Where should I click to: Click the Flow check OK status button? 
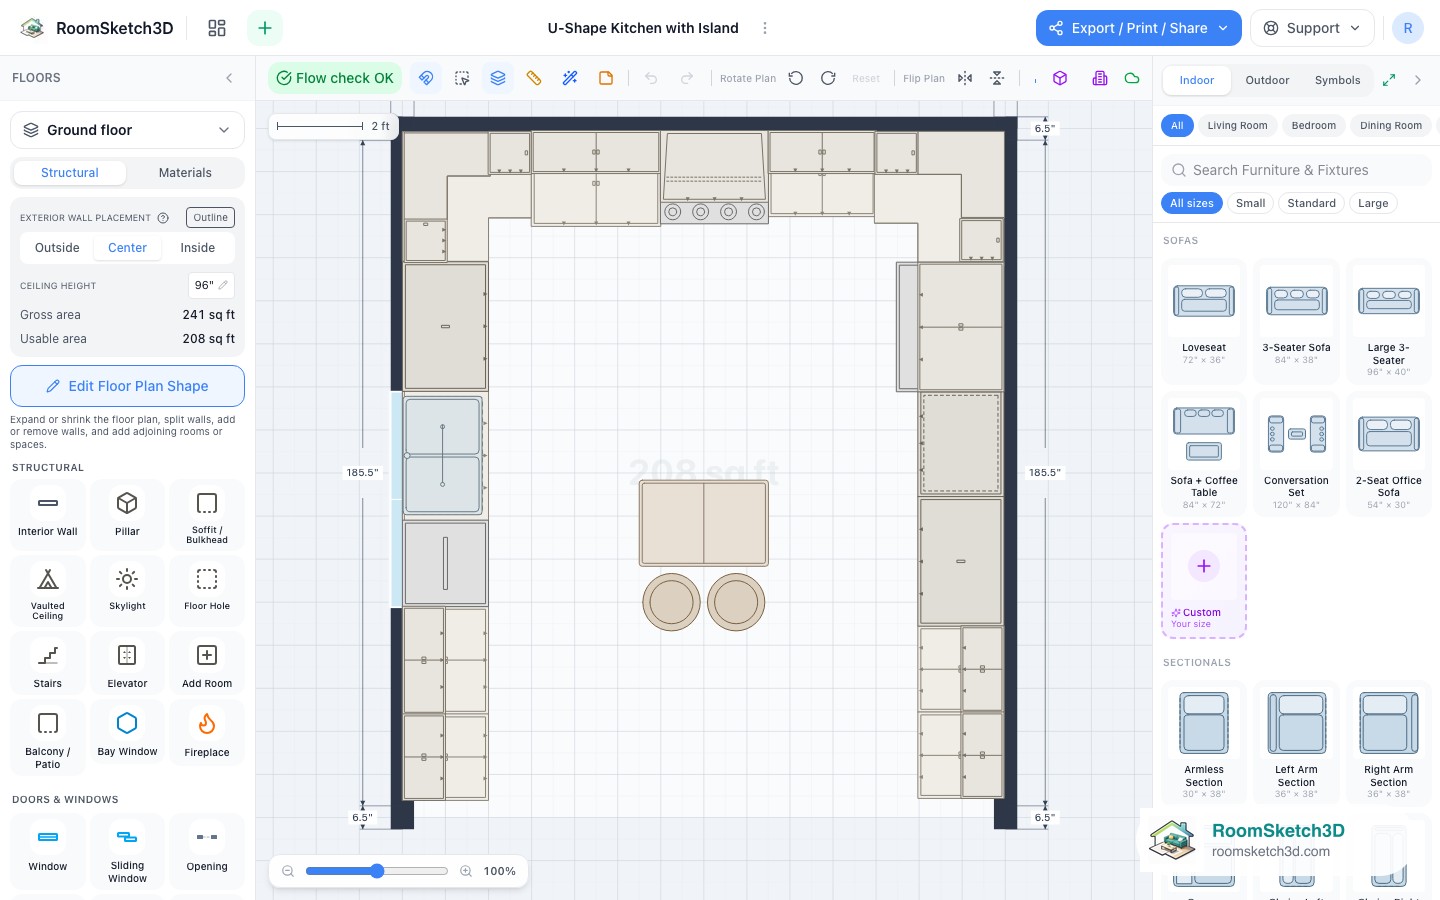[x=335, y=78]
